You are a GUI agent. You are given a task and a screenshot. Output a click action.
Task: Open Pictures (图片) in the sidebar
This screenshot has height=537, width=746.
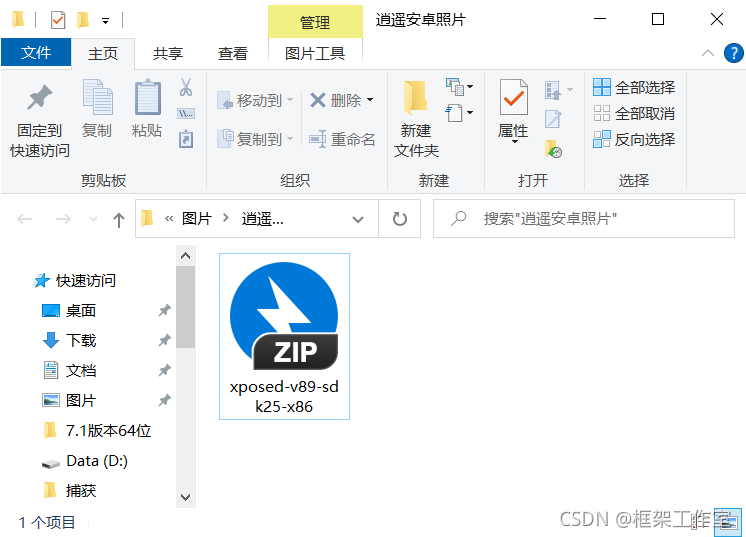pos(69,400)
